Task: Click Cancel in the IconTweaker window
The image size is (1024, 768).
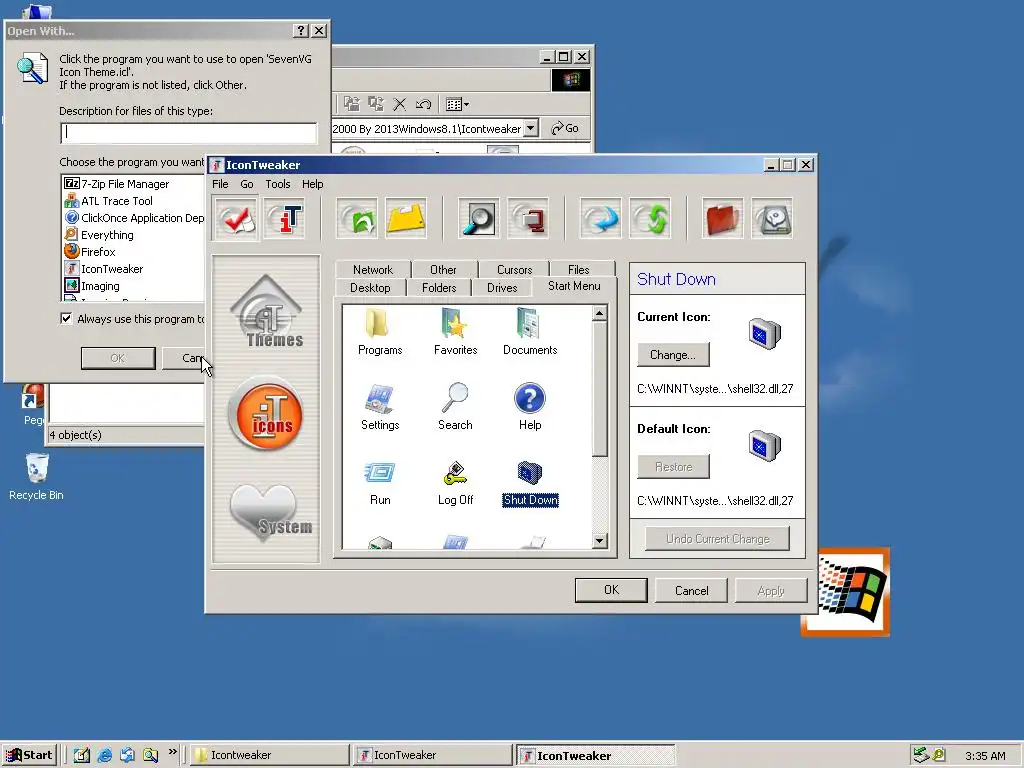Action: coord(691,590)
